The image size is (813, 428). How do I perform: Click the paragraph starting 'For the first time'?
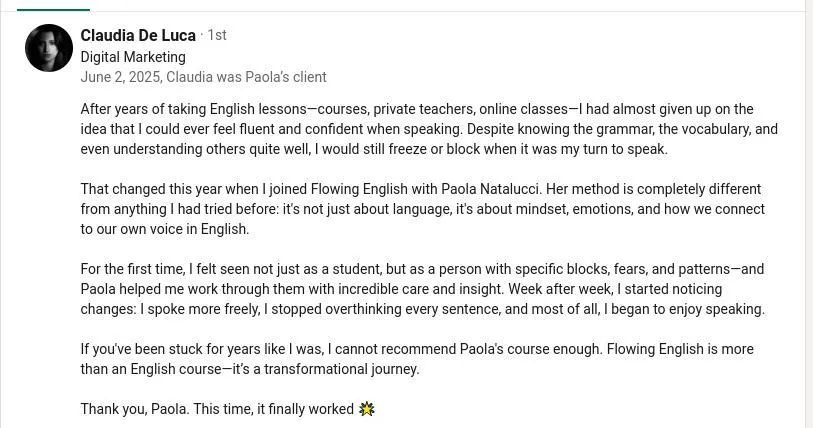click(x=423, y=289)
